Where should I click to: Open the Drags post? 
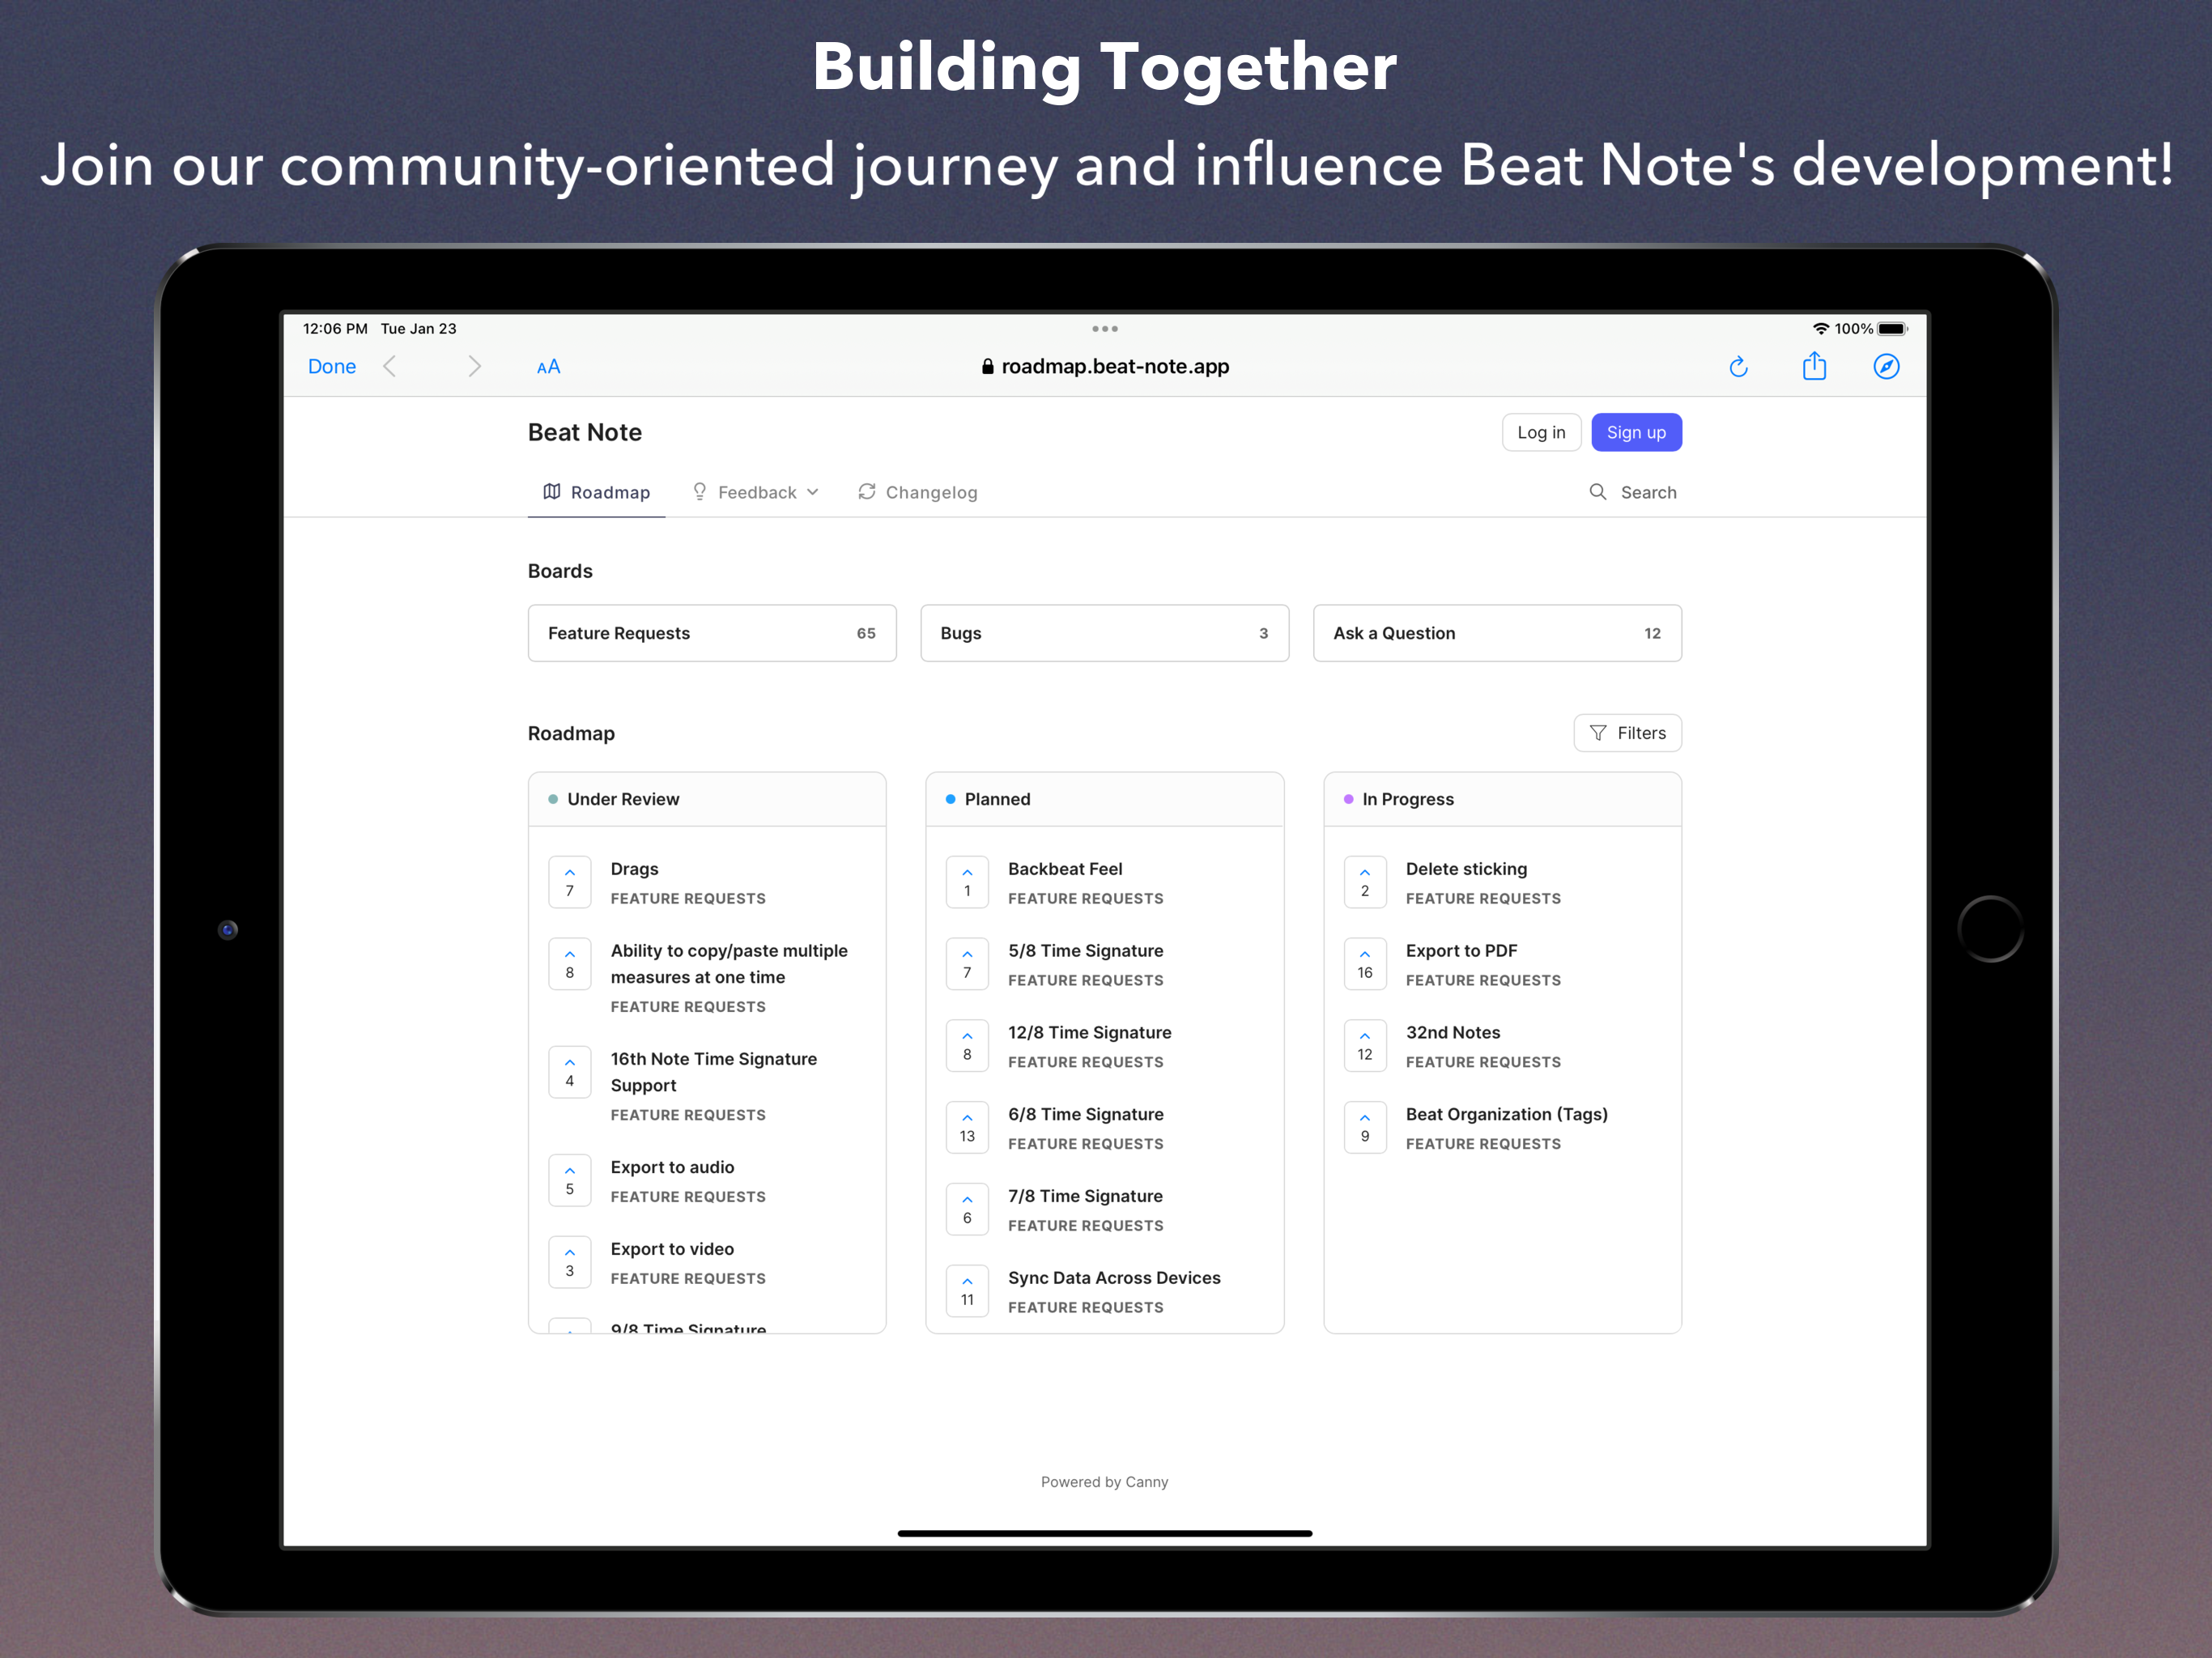pyautogui.click(x=634, y=869)
